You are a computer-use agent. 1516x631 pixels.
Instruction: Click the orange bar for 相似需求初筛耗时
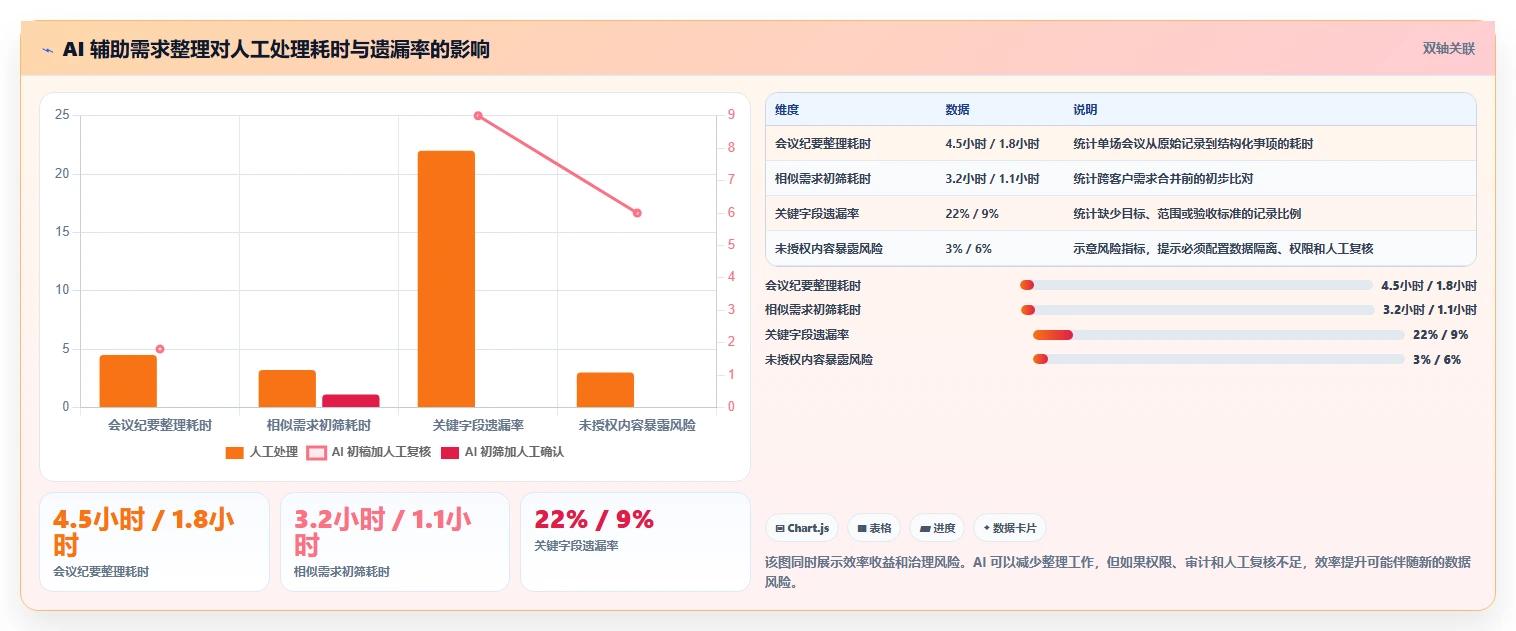(287, 389)
